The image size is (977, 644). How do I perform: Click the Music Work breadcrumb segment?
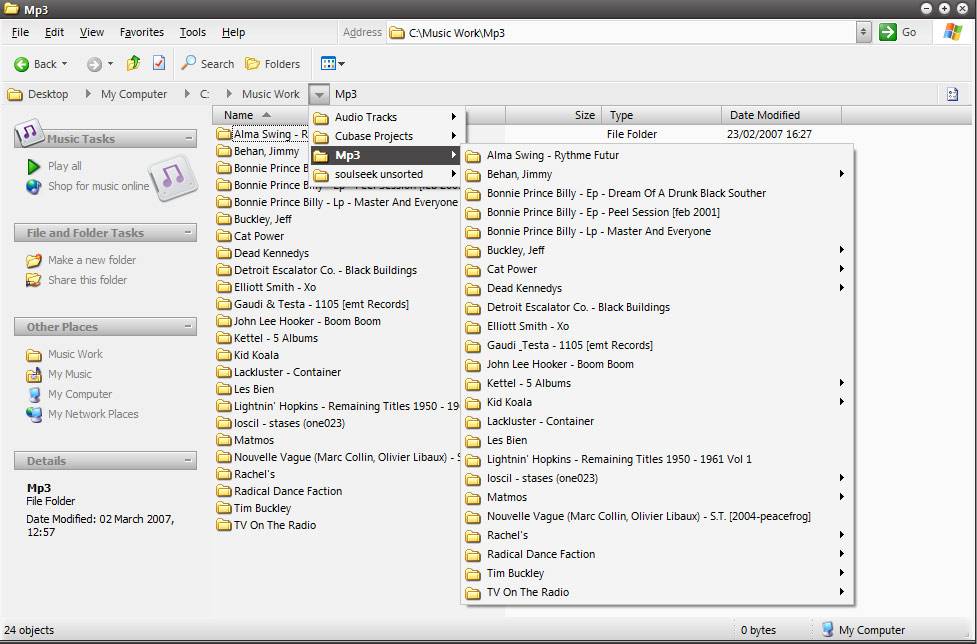270,94
